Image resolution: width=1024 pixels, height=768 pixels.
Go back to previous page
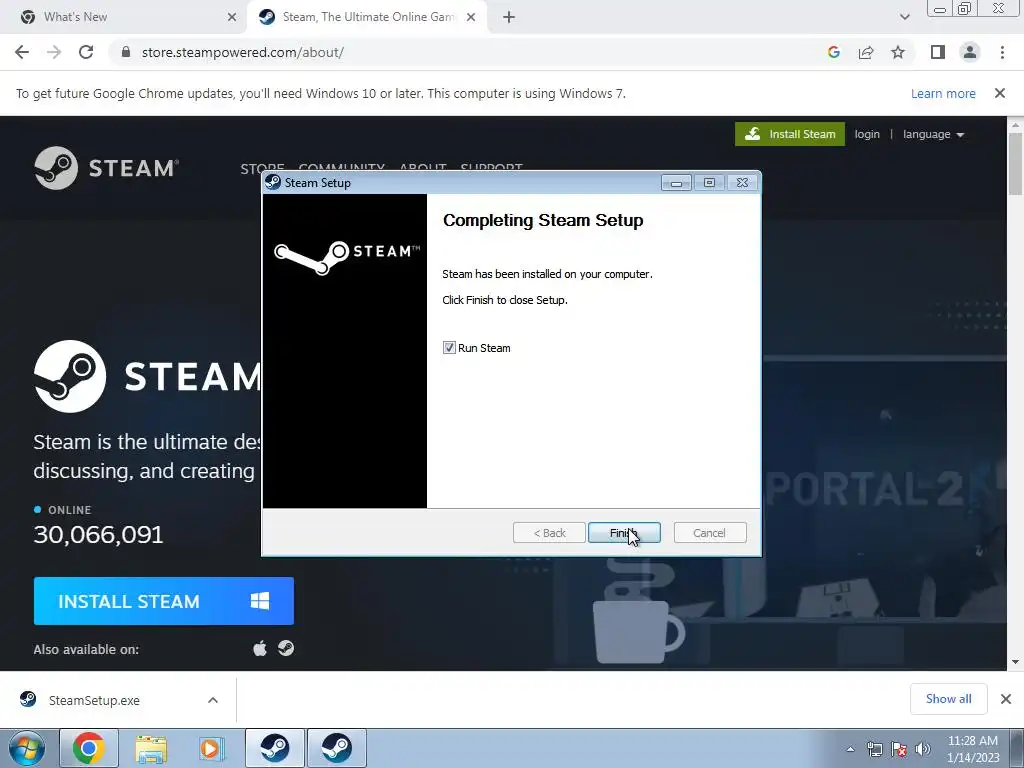22,52
